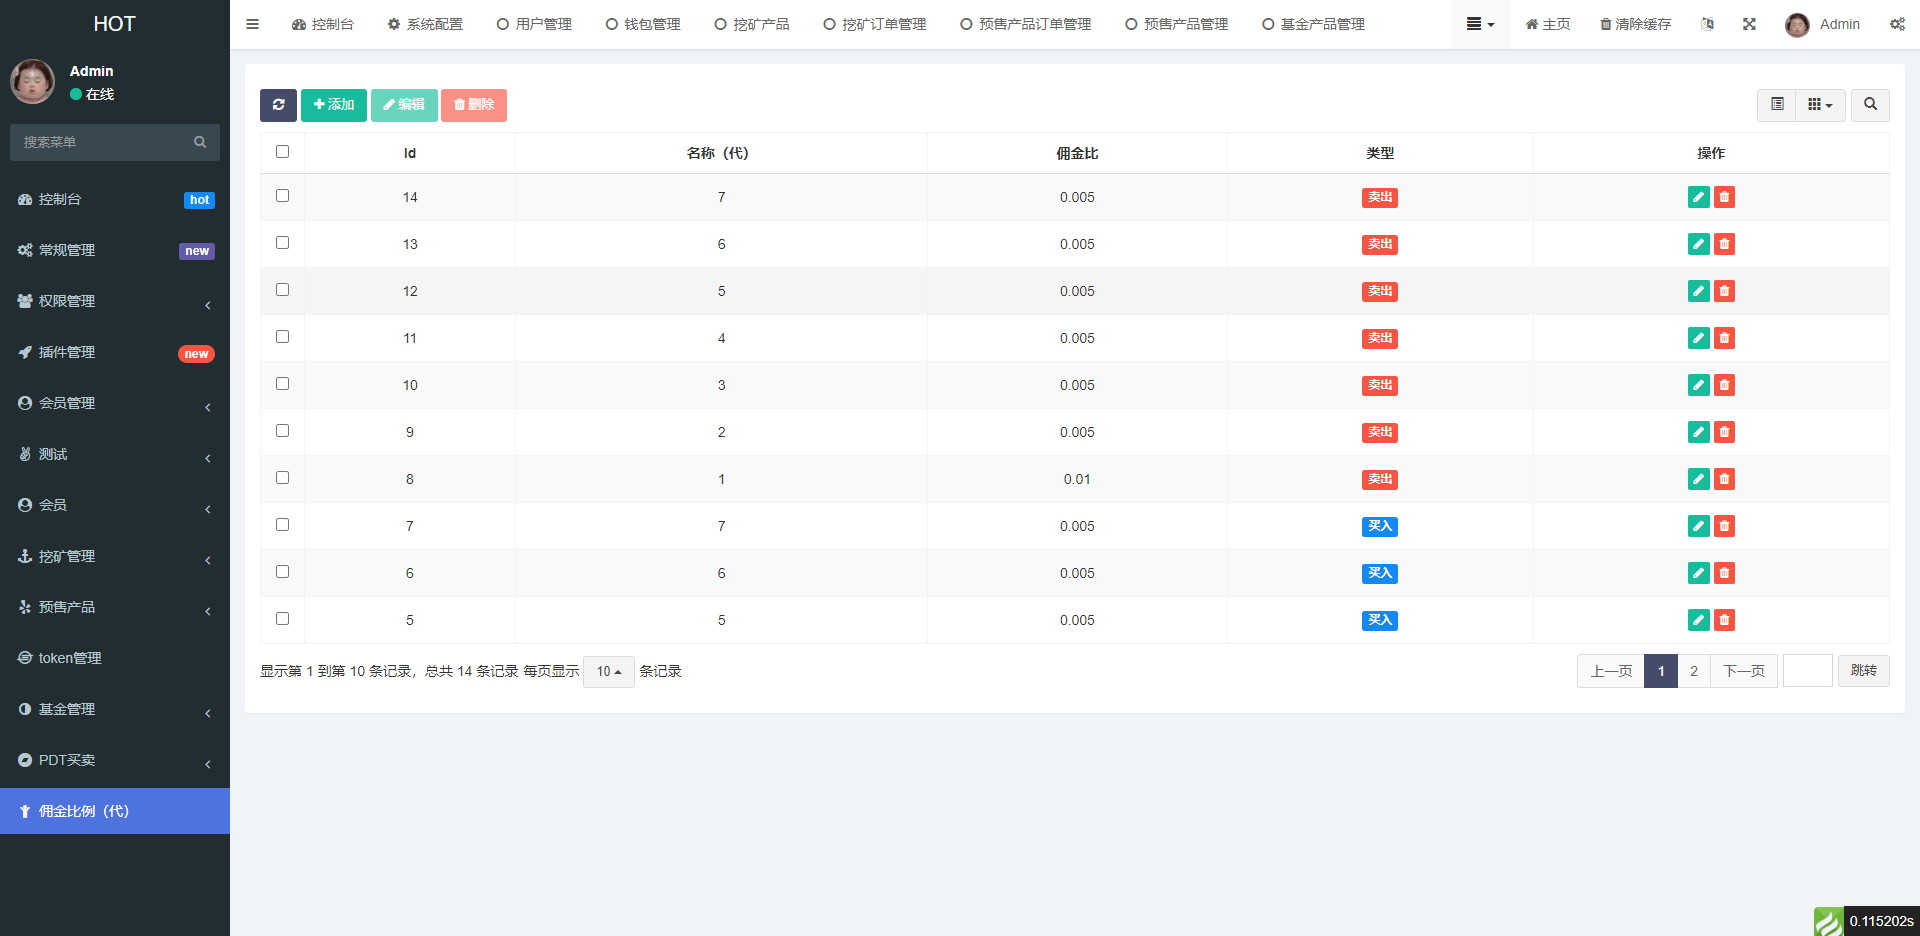Switch to the 钱包管理 tab
Viewport: 1920px width, 936px height.
tap(643, 24)
